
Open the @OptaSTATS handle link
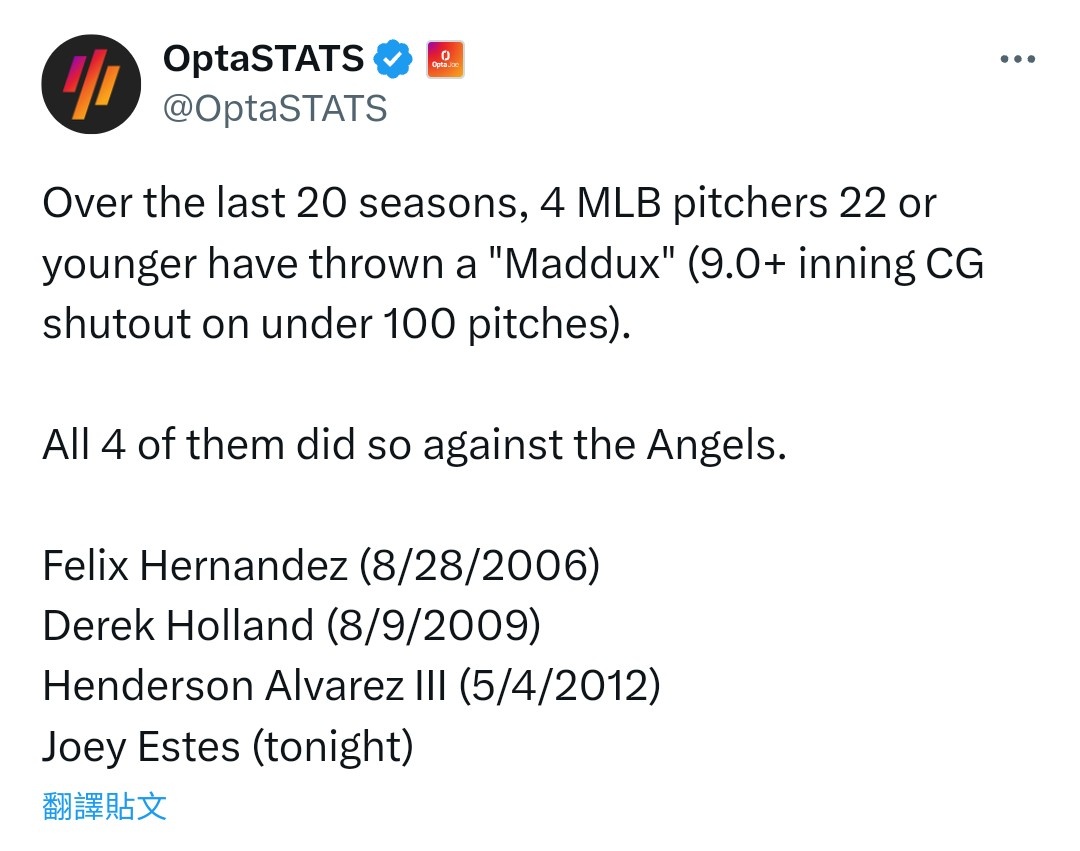click(274, 107)
